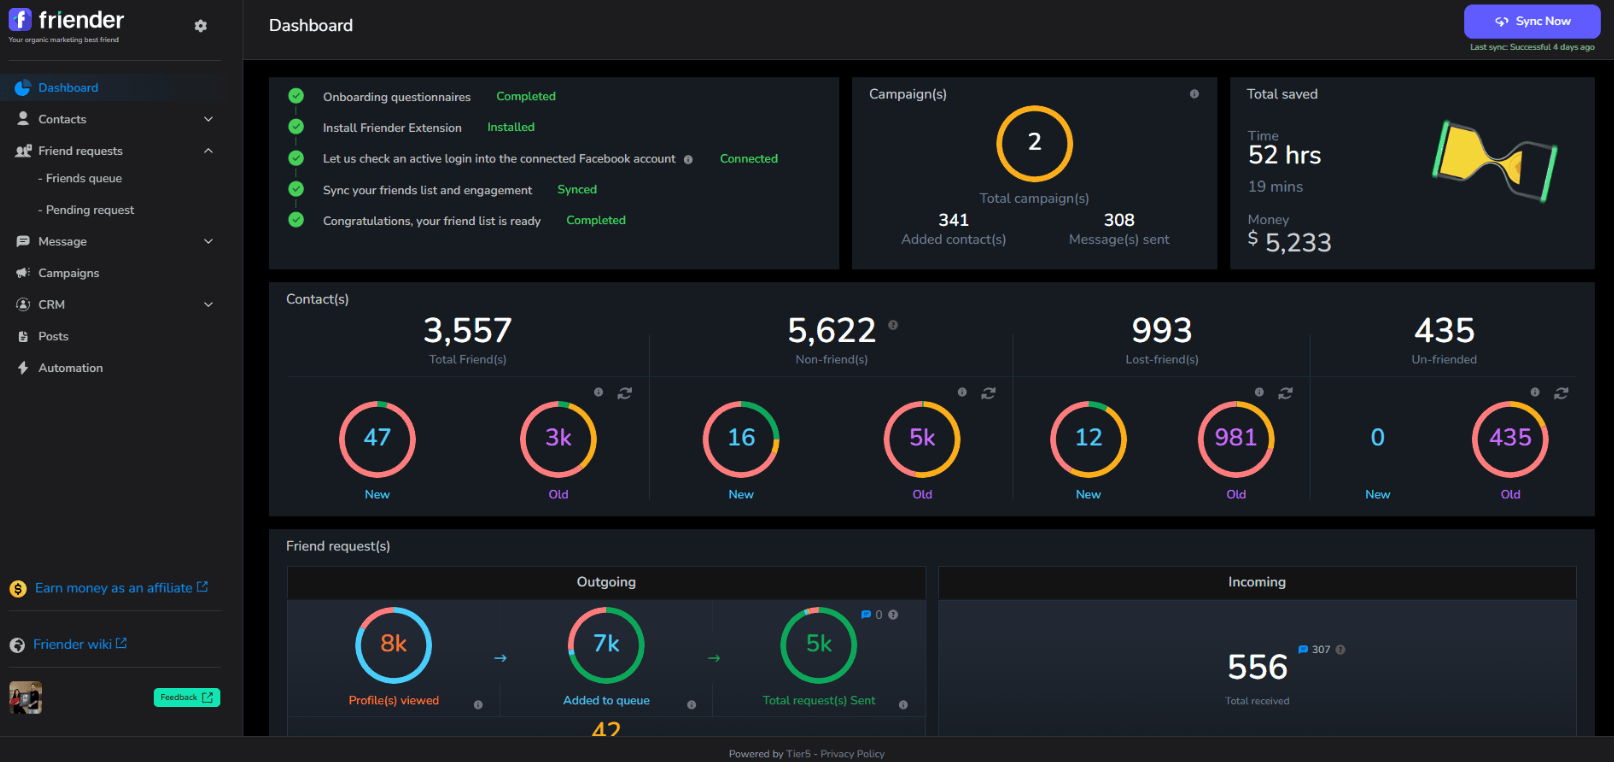
Task: Click the user profile avatar thumbnail
Action: point(26,697)
